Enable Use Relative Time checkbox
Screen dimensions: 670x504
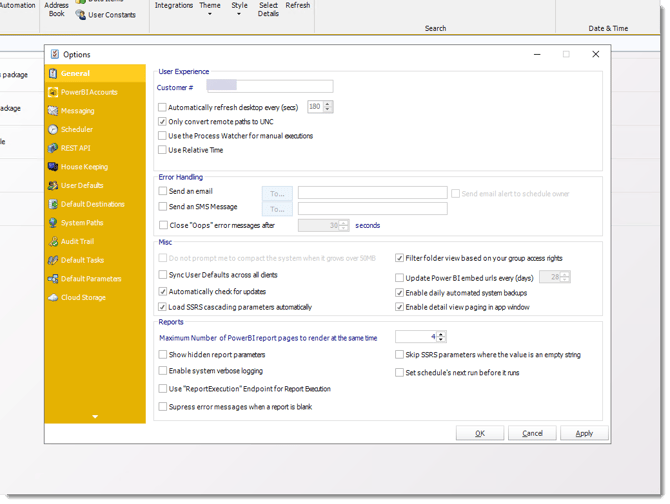(x=162, y=150)
